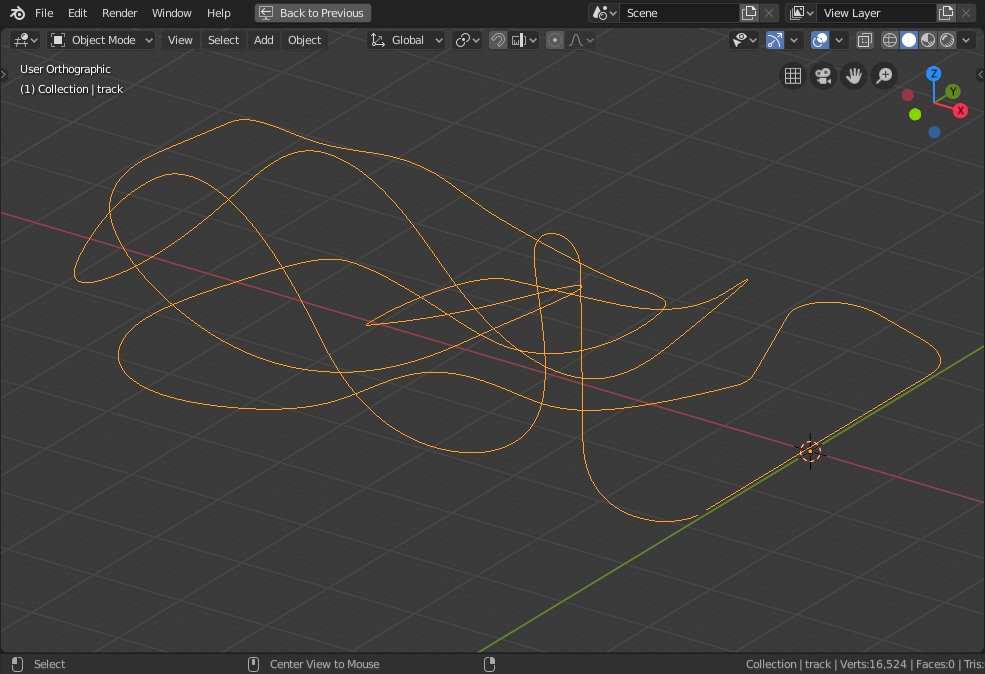The width and height of the screenshot is (985, 674).
Task: Open the view layer browse dropdown
Action: [801, 13]
